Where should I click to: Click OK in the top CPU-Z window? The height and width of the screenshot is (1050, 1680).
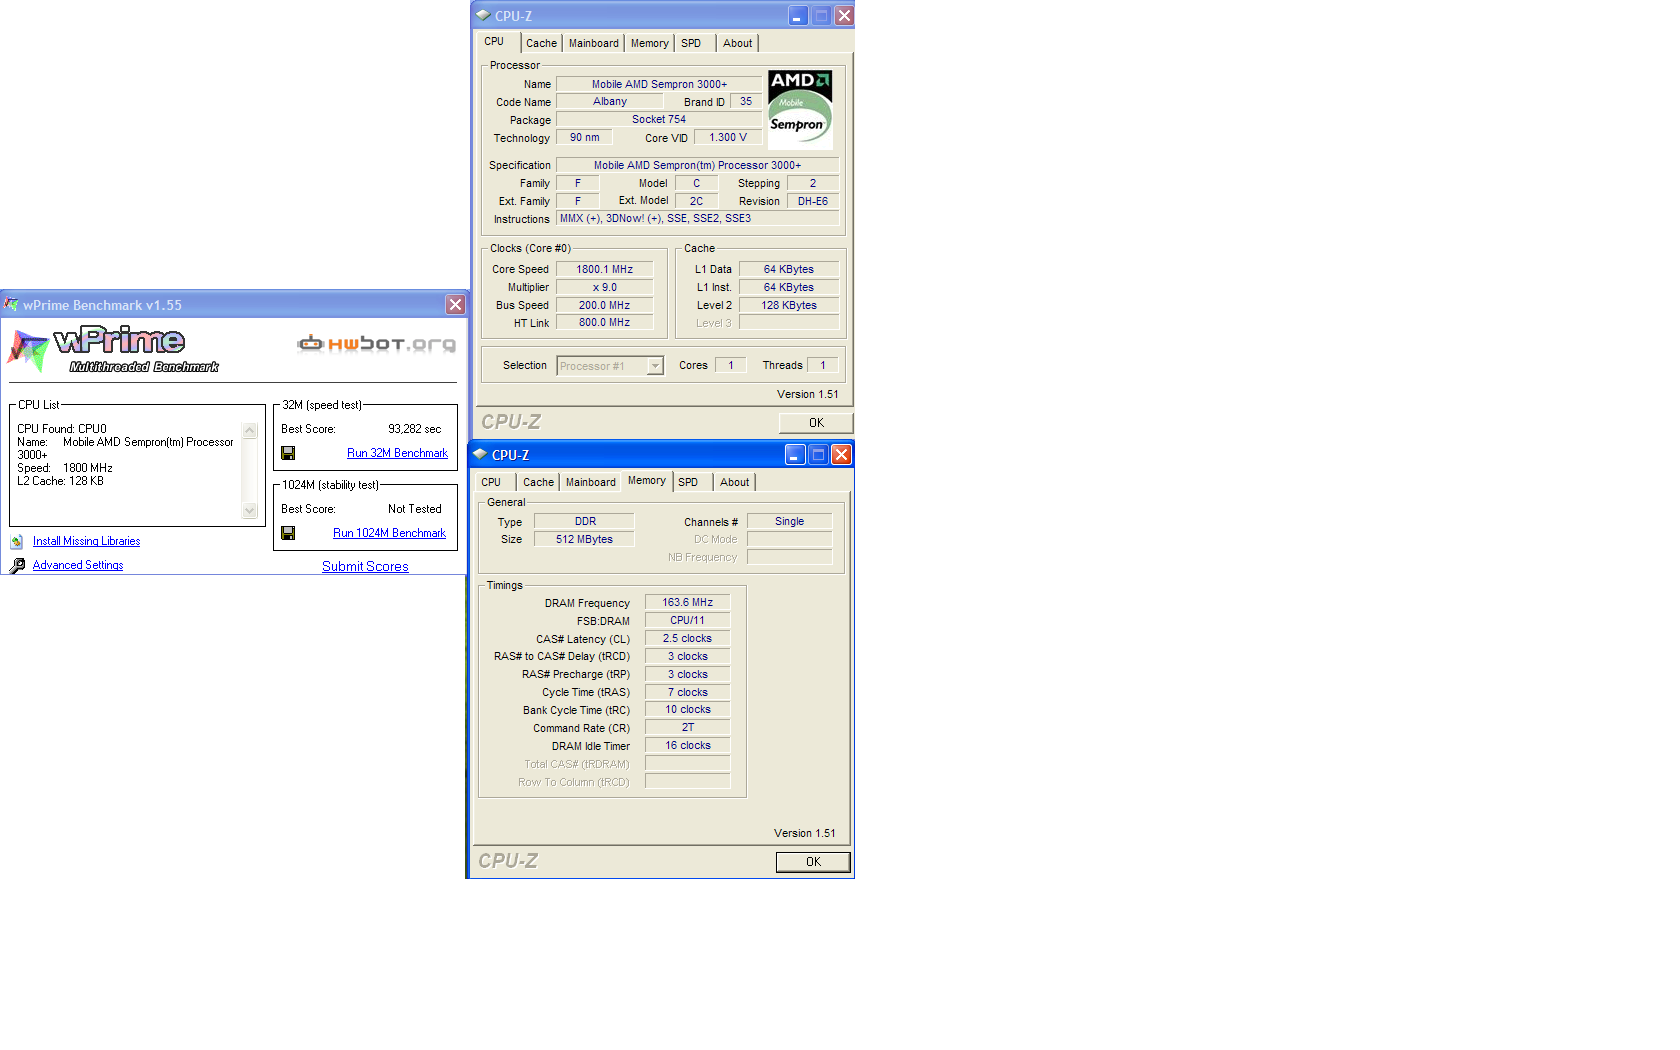click(816, 423)
